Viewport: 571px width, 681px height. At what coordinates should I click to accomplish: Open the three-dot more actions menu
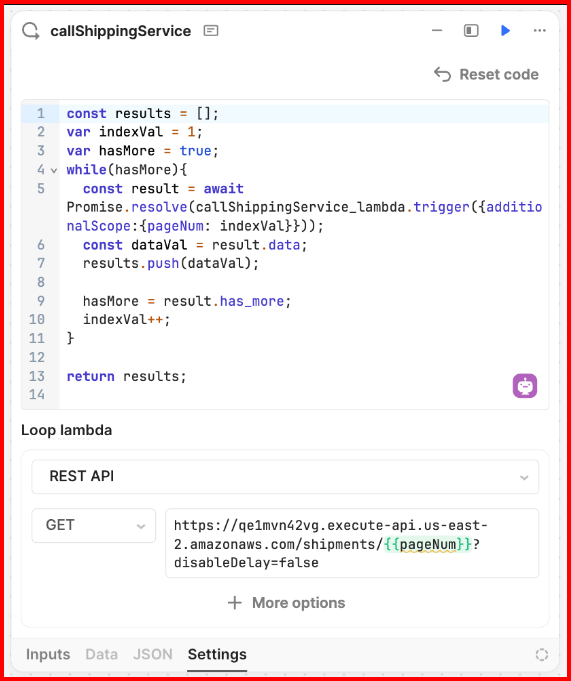tap(539, 30)
